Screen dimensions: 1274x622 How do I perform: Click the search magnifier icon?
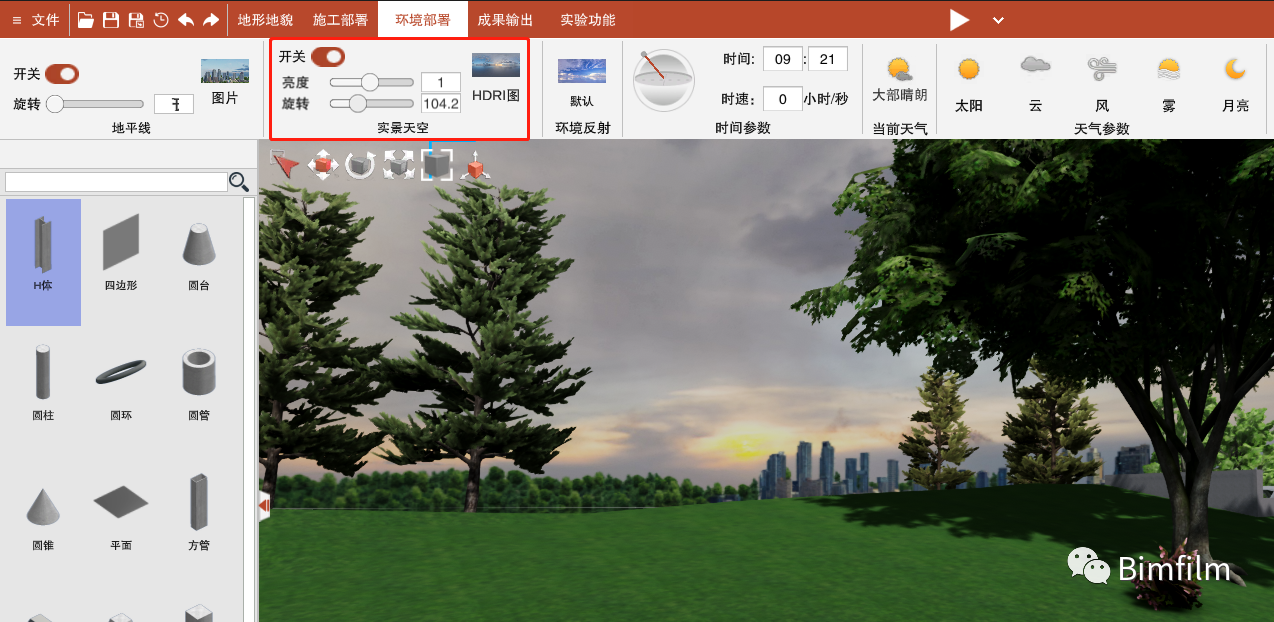click(x=239, y=181)
